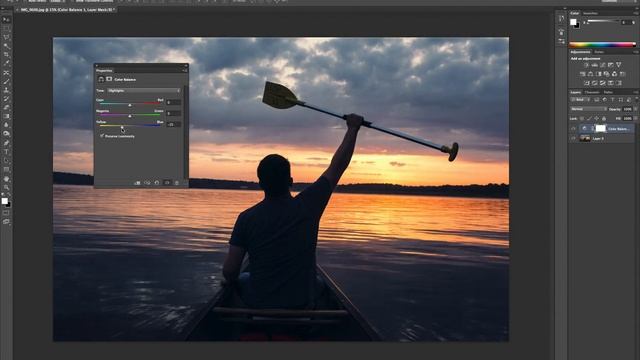Add a Levels adjustment
Viewport: 640px width, 360px height.
pos(595,65)
